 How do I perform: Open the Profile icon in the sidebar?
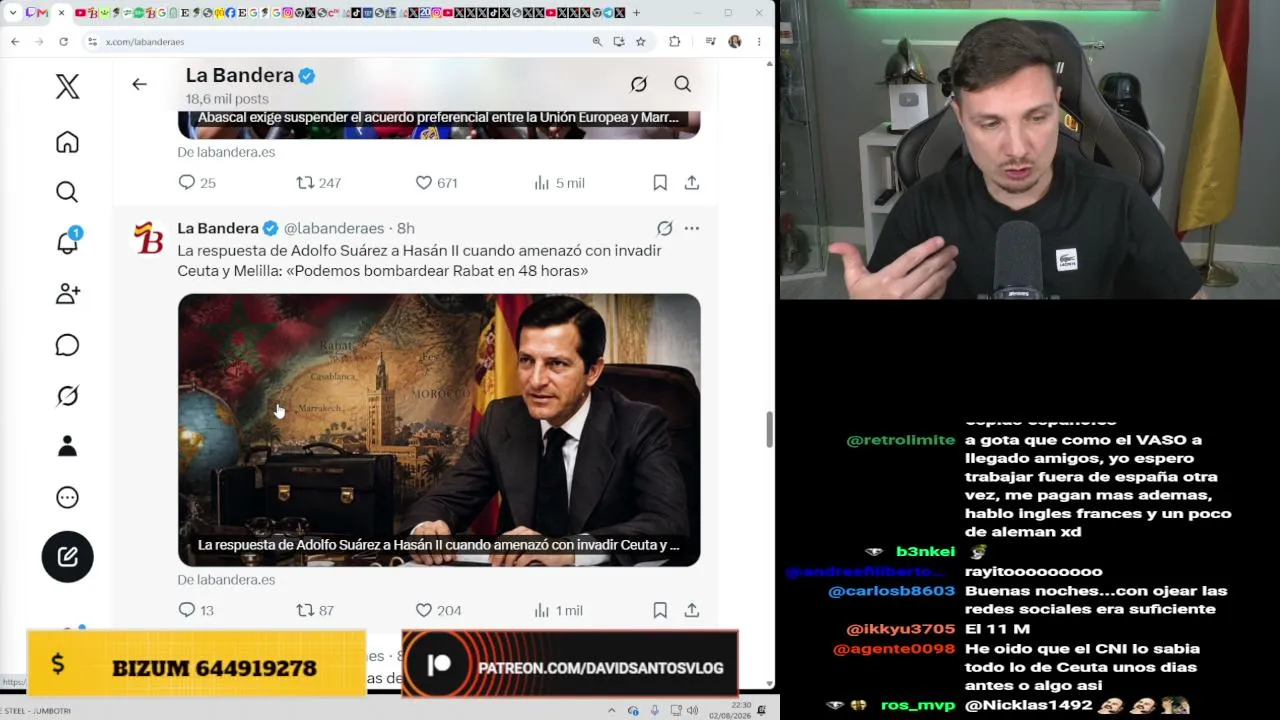pos(67,446)
